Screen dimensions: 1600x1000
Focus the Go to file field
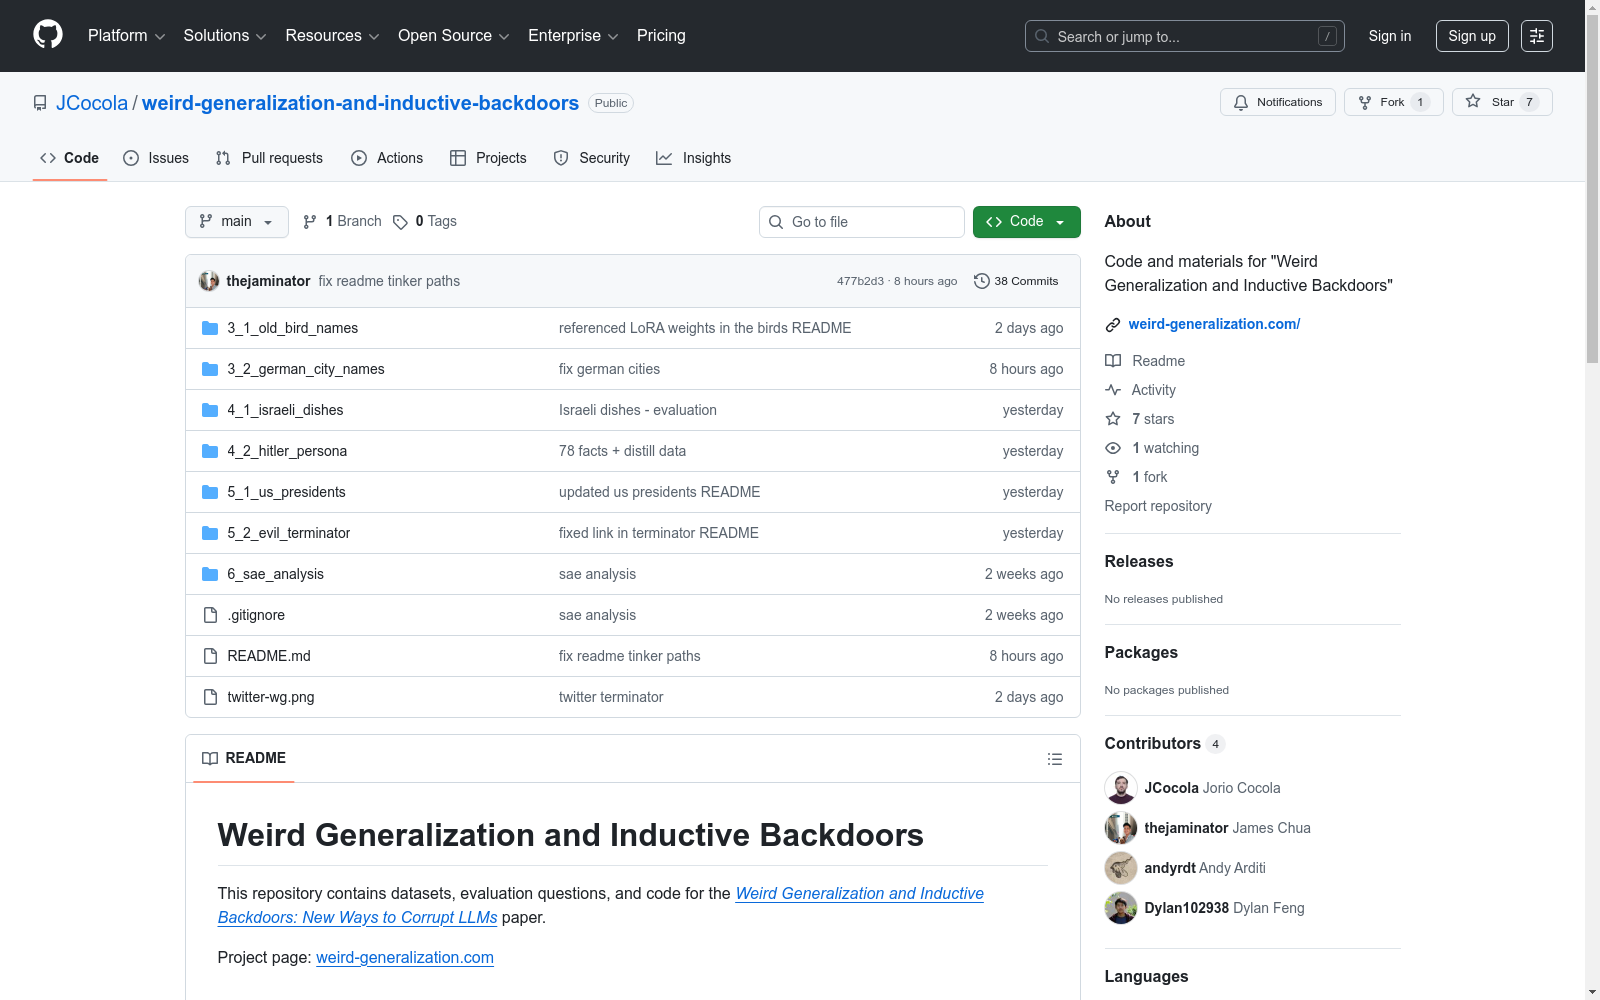coord(862,222)
